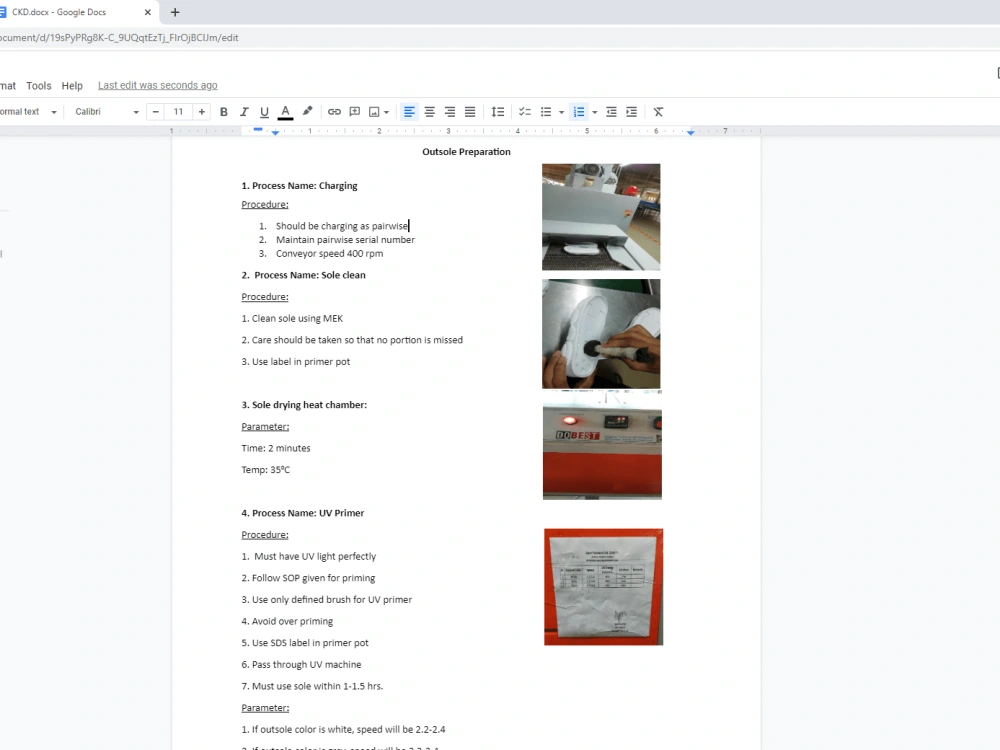Open version history via last edit link
The height and width of the screenshot is (750, 1000).
pos(157,85)
